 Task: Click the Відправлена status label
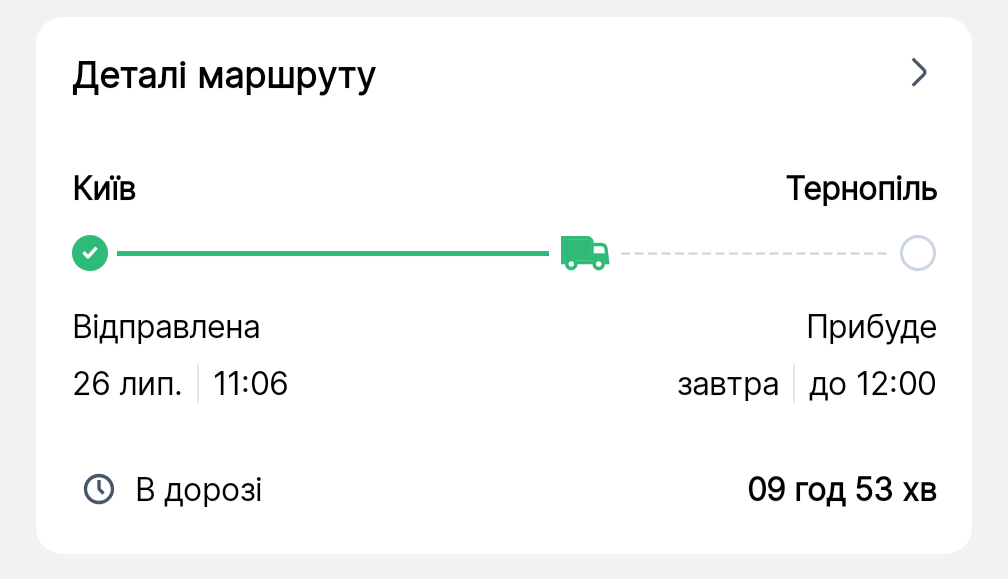166,327
